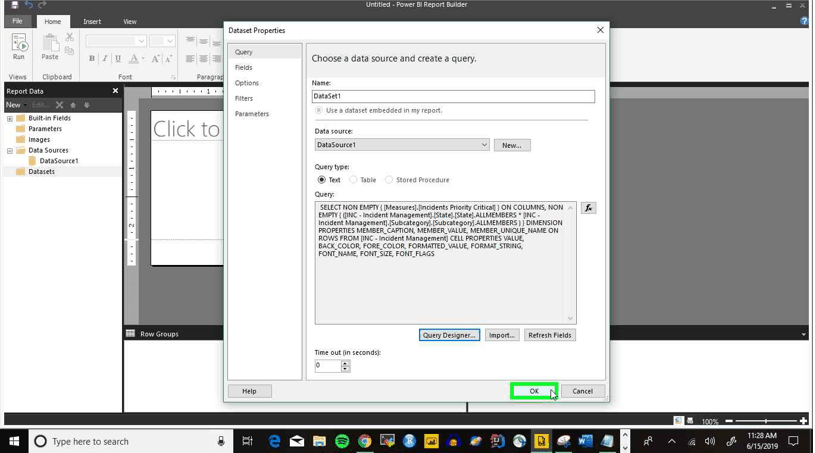Click the shrink font size icon
This screenshot has width=815, height=453.
pyautogui.click(x=168, y=59)
